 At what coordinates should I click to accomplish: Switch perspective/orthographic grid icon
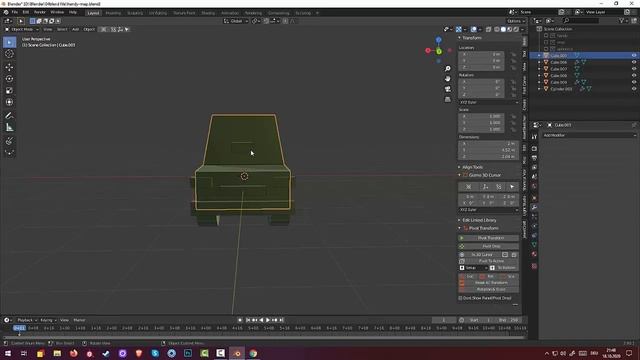coord(448,99)
